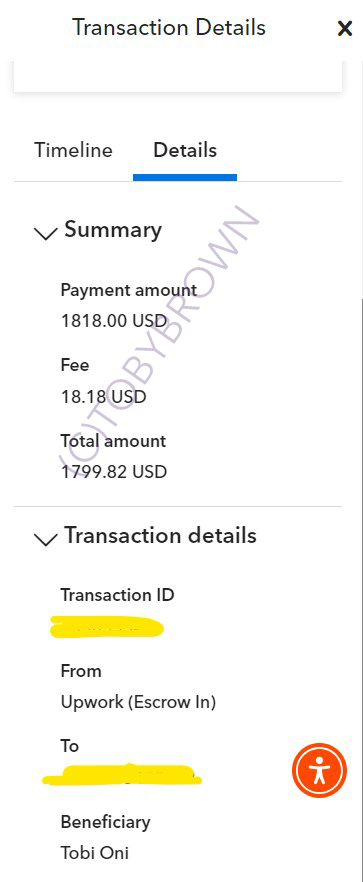This screenshot has width=363, height=882.
Task: Click the vertical scrollbar on right edge
Action: 362,591
